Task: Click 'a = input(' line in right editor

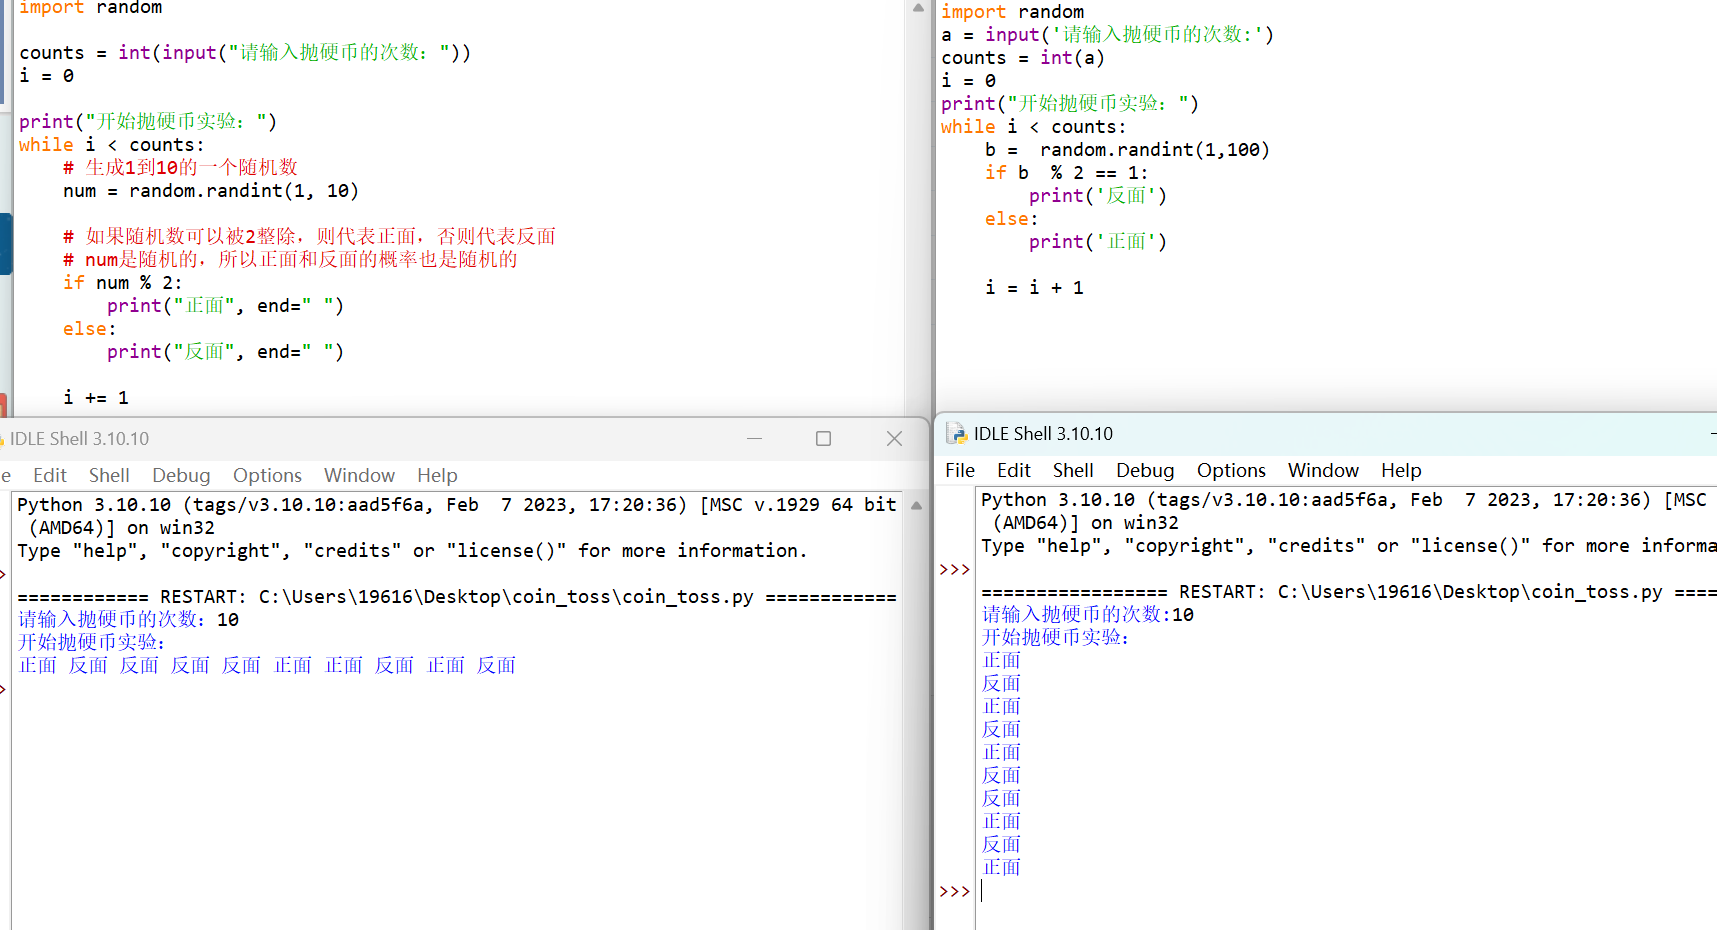Action: (x=1107, y=35)
